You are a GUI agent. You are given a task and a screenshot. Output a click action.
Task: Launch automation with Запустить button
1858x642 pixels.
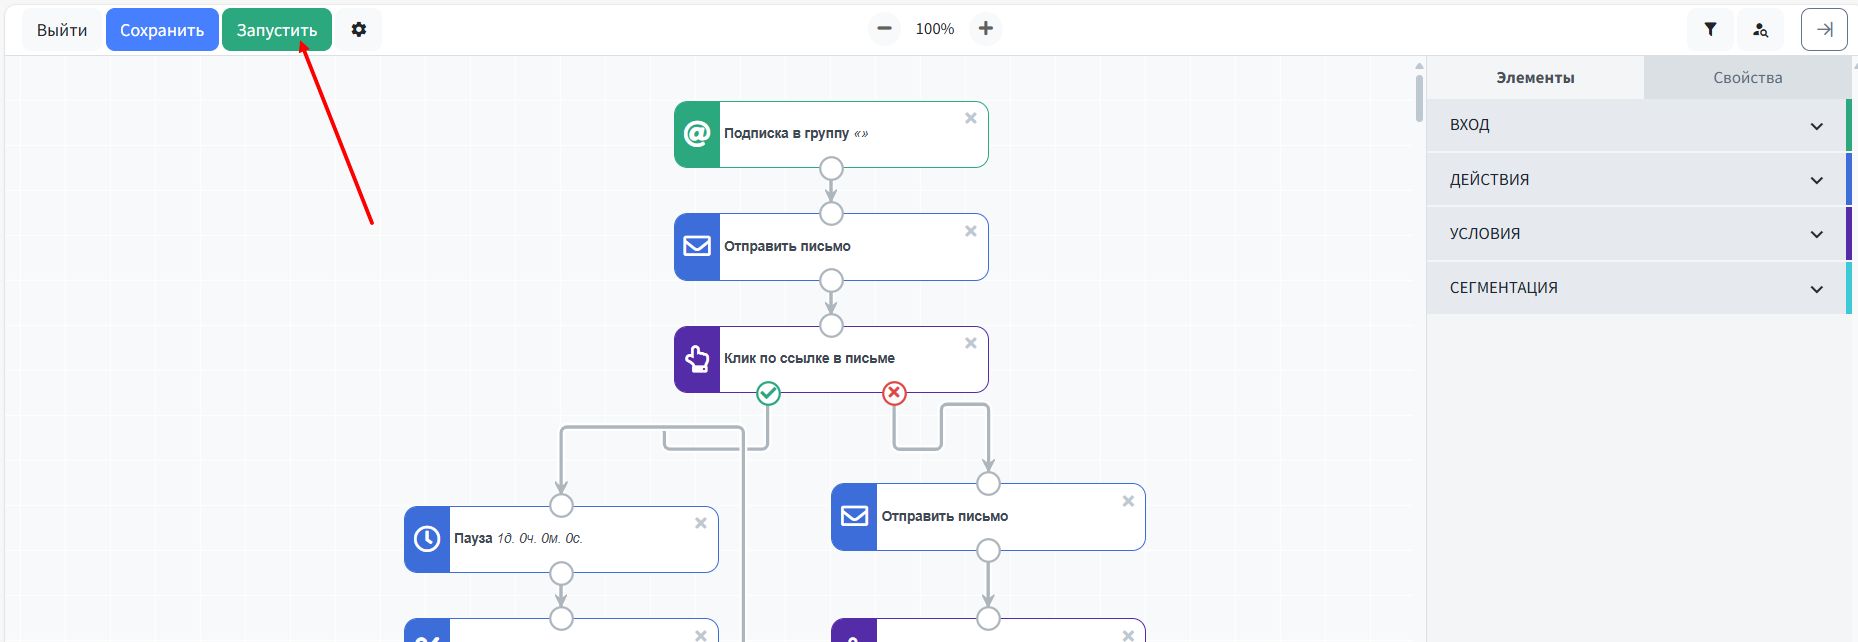tap(277, 30)
